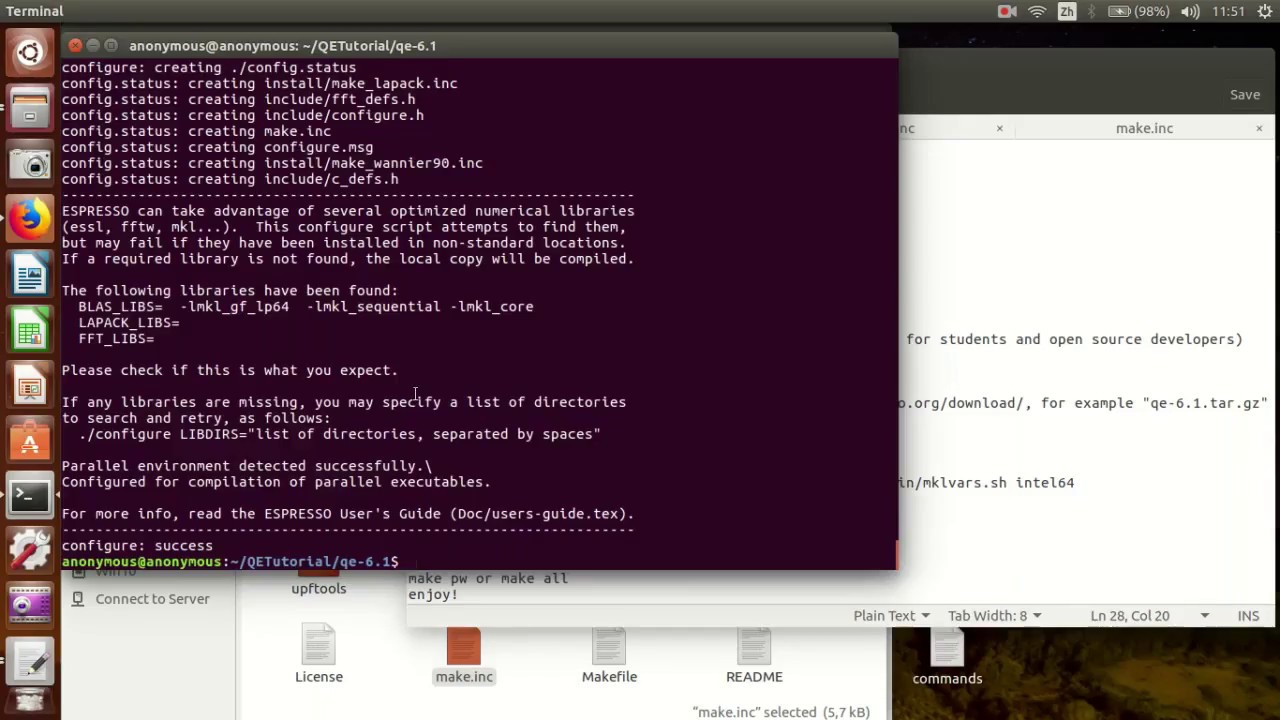
Task: Open the sound volume indicator
Action: pos(1190,11)
